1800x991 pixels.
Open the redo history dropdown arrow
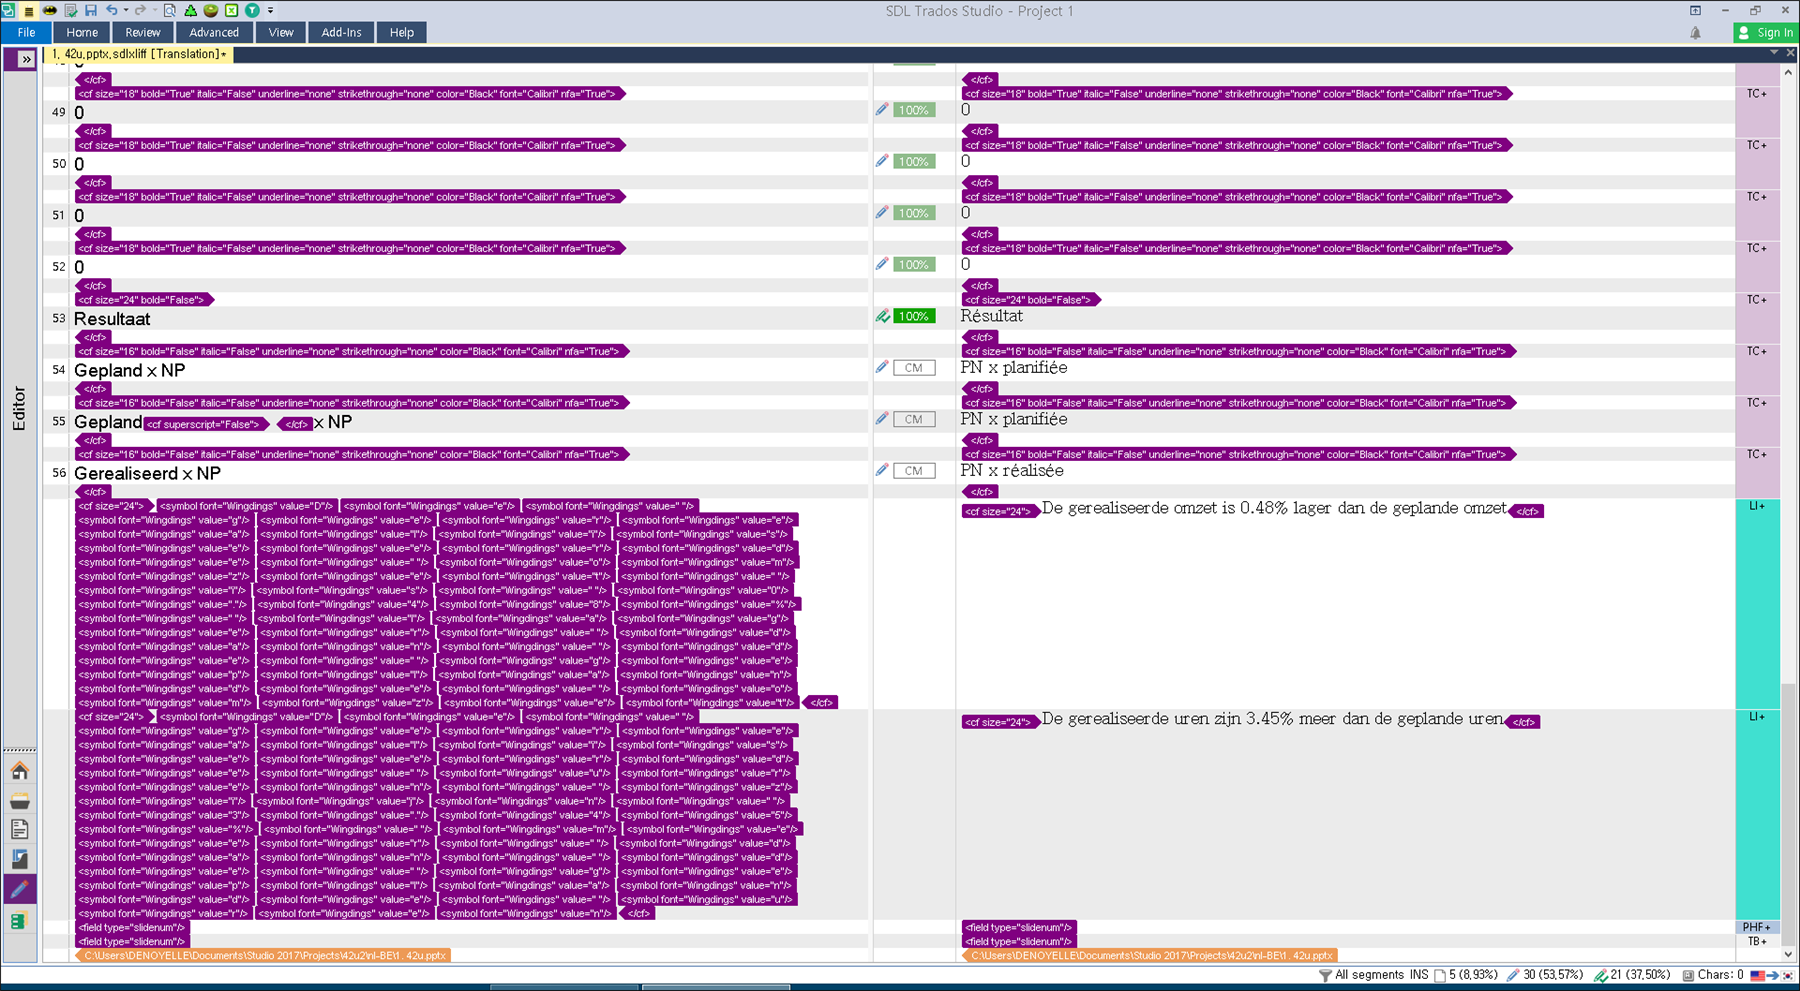[153, 11]
